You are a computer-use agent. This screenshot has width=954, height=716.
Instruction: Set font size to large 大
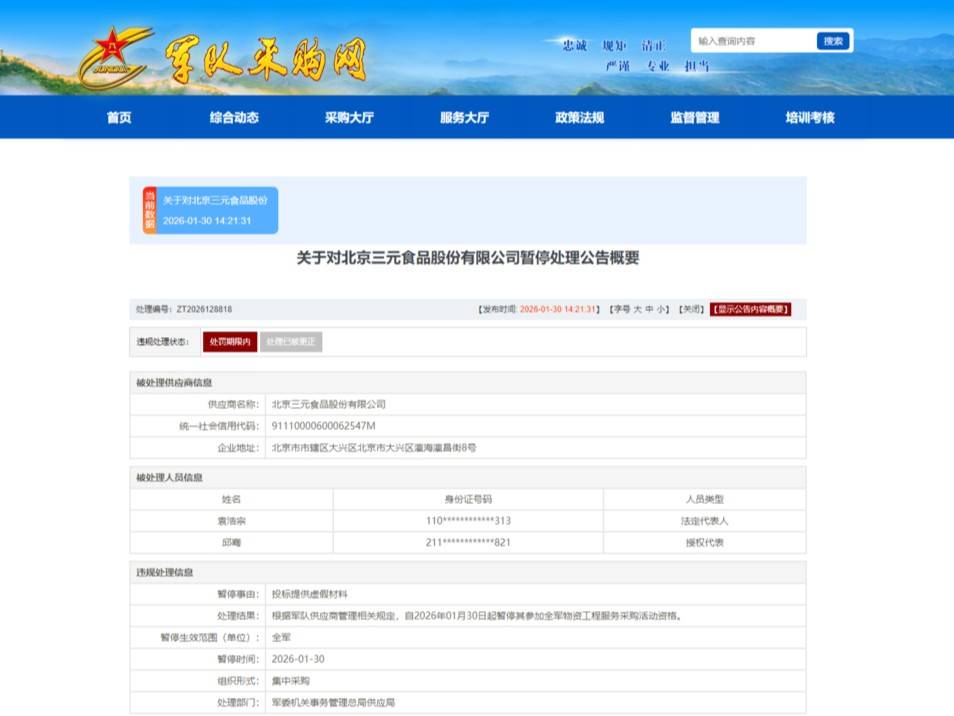(637, 310)
